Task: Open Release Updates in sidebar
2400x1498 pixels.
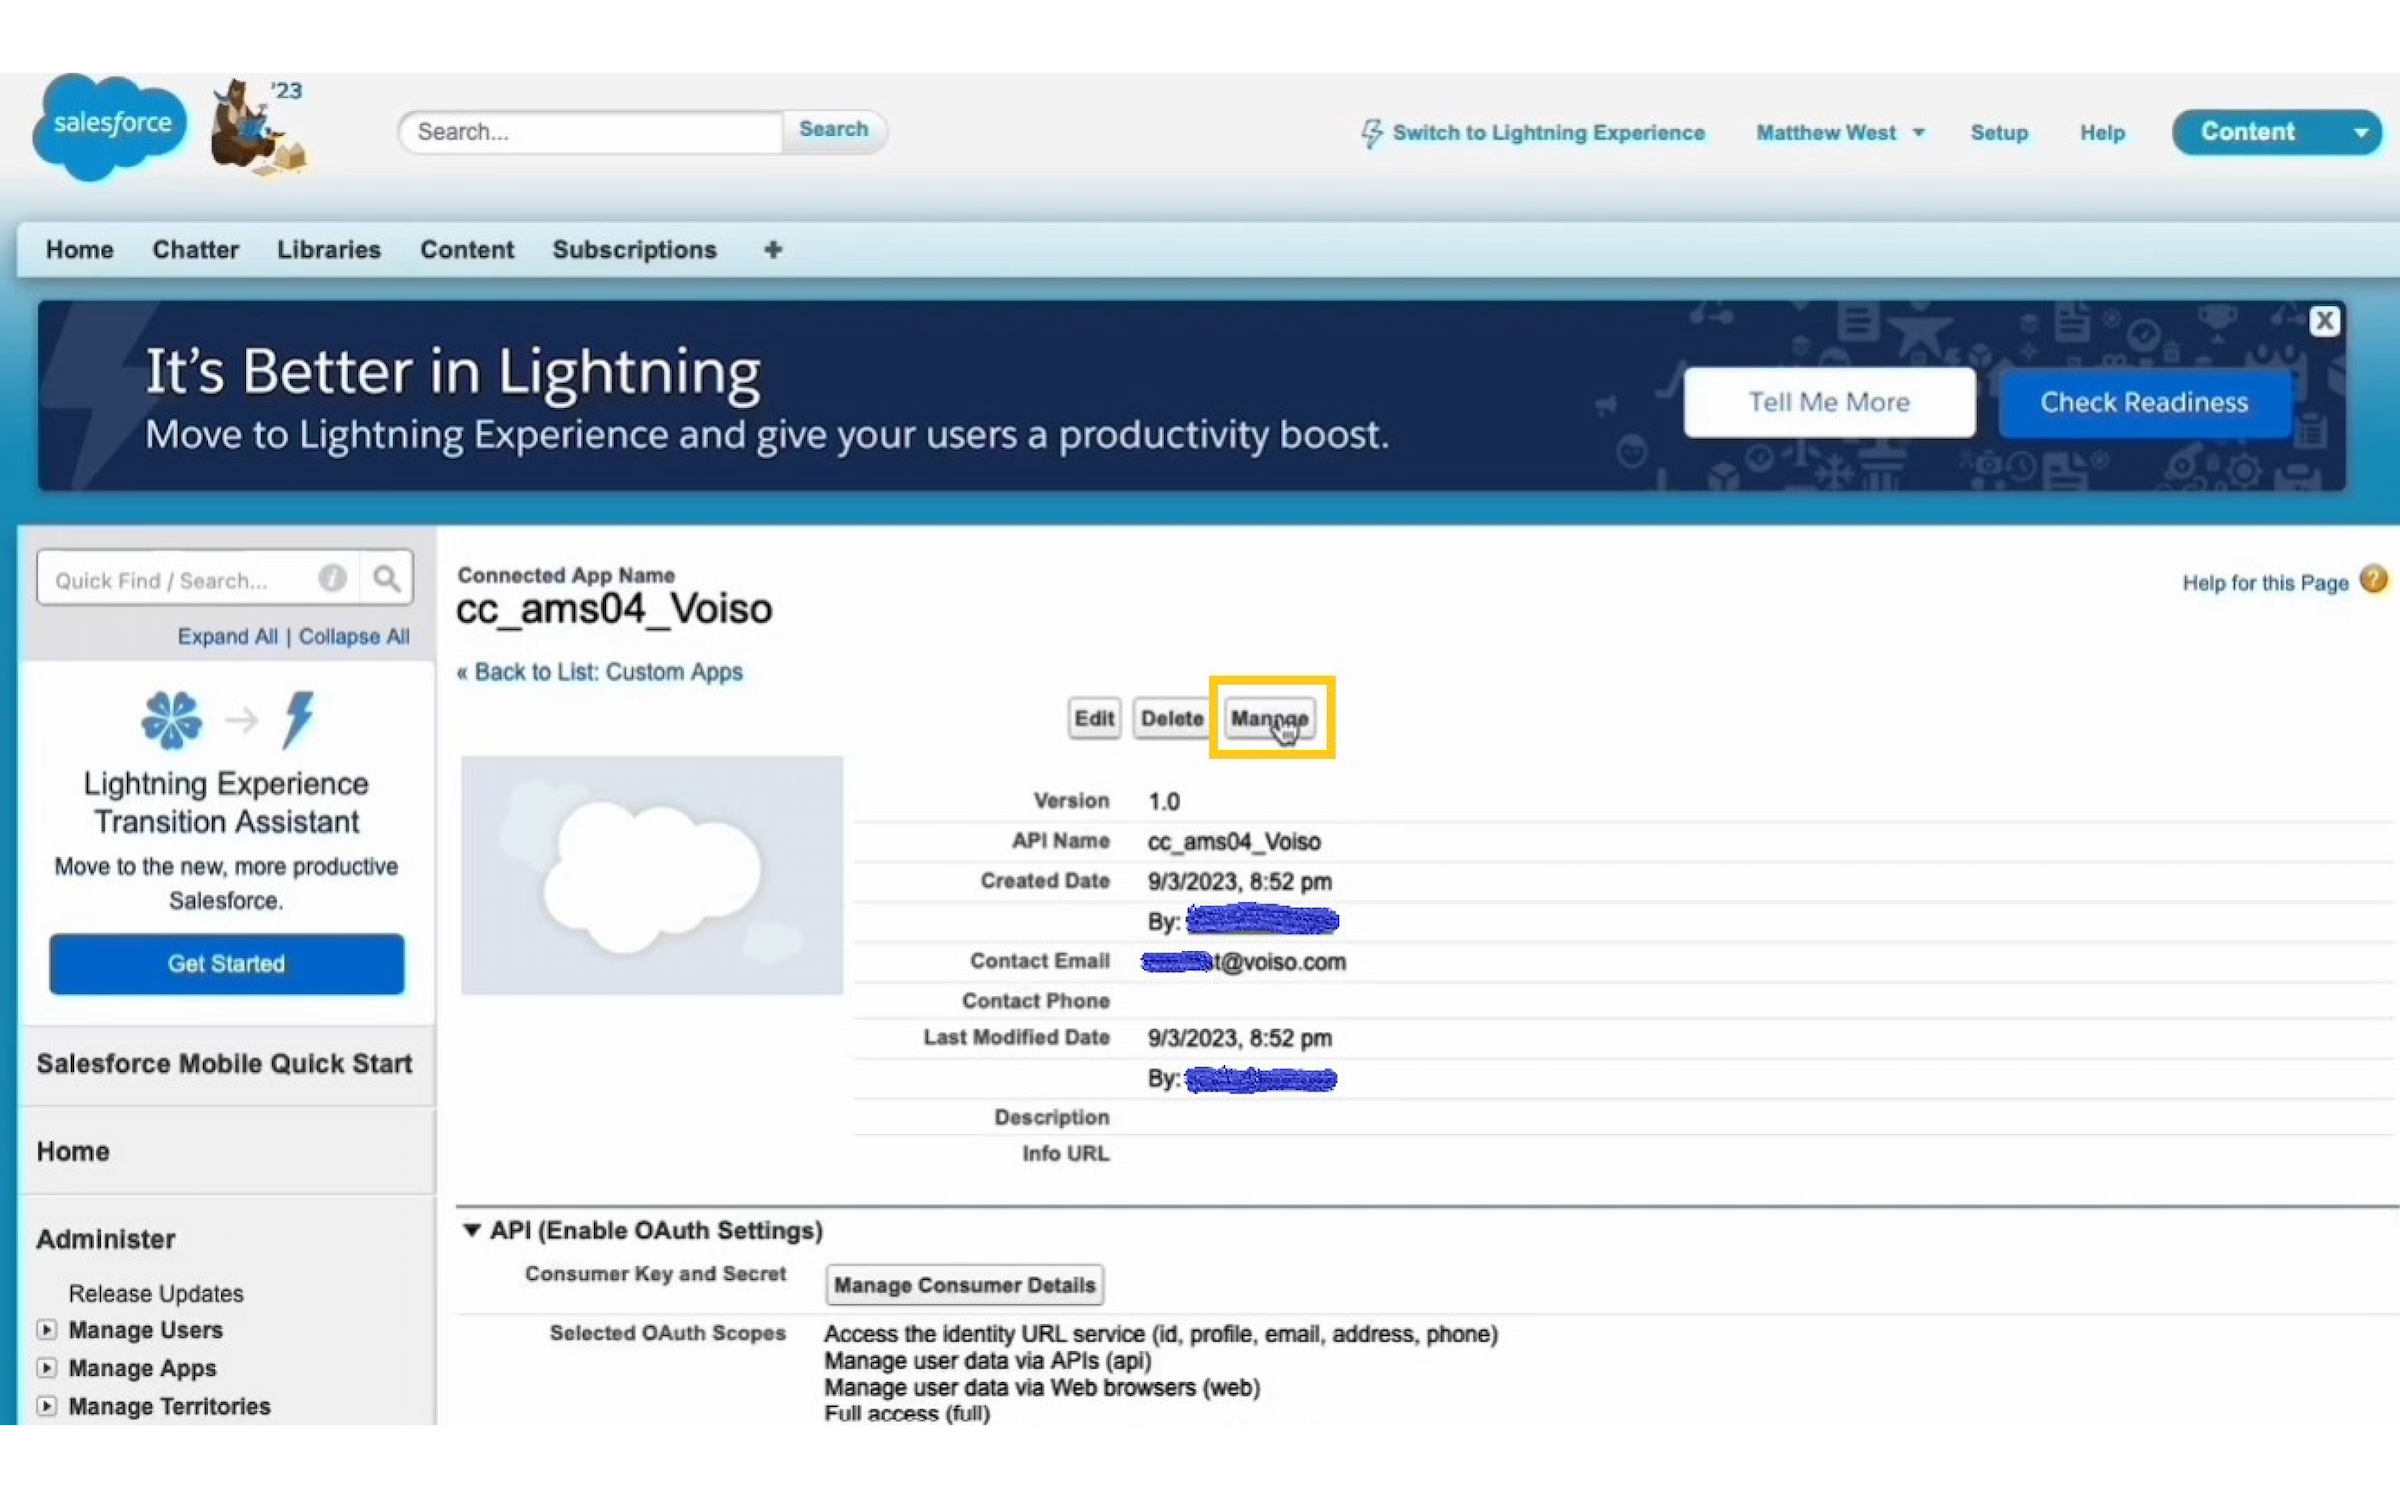Action: 156,1294
